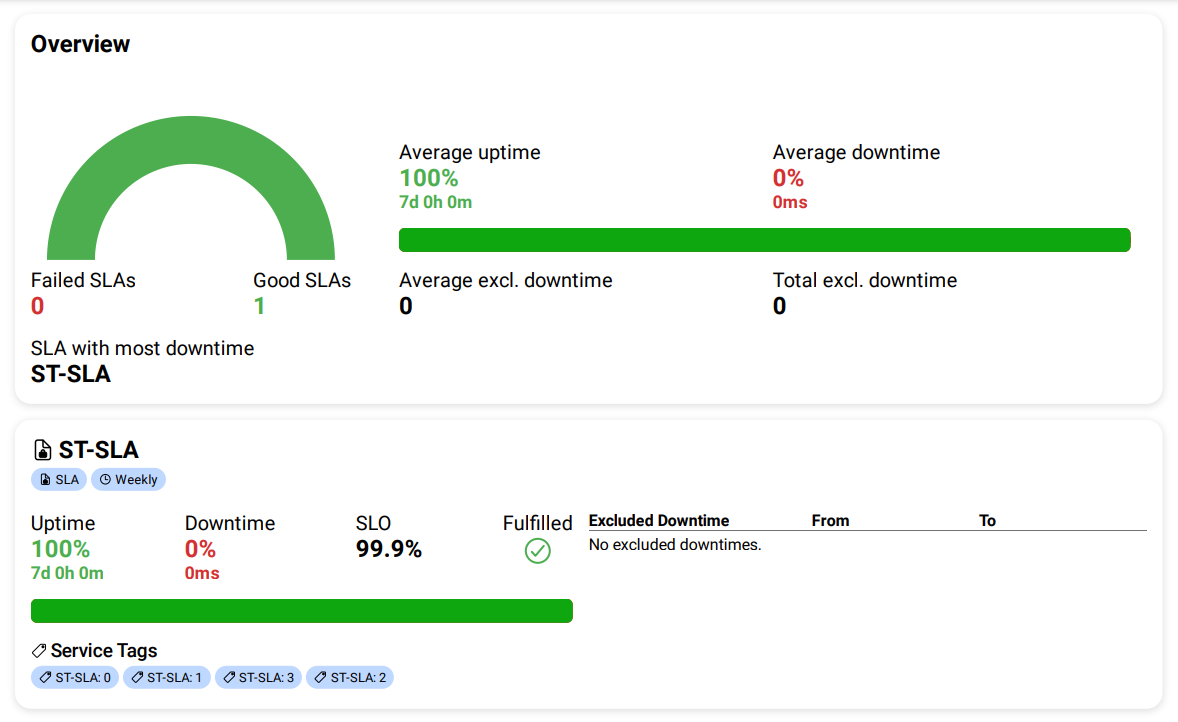The height and width of the screenshot is (722, 1178).
Task: Select the ST-SLA: 1 service tag
Action: click(x=166, y=678)
